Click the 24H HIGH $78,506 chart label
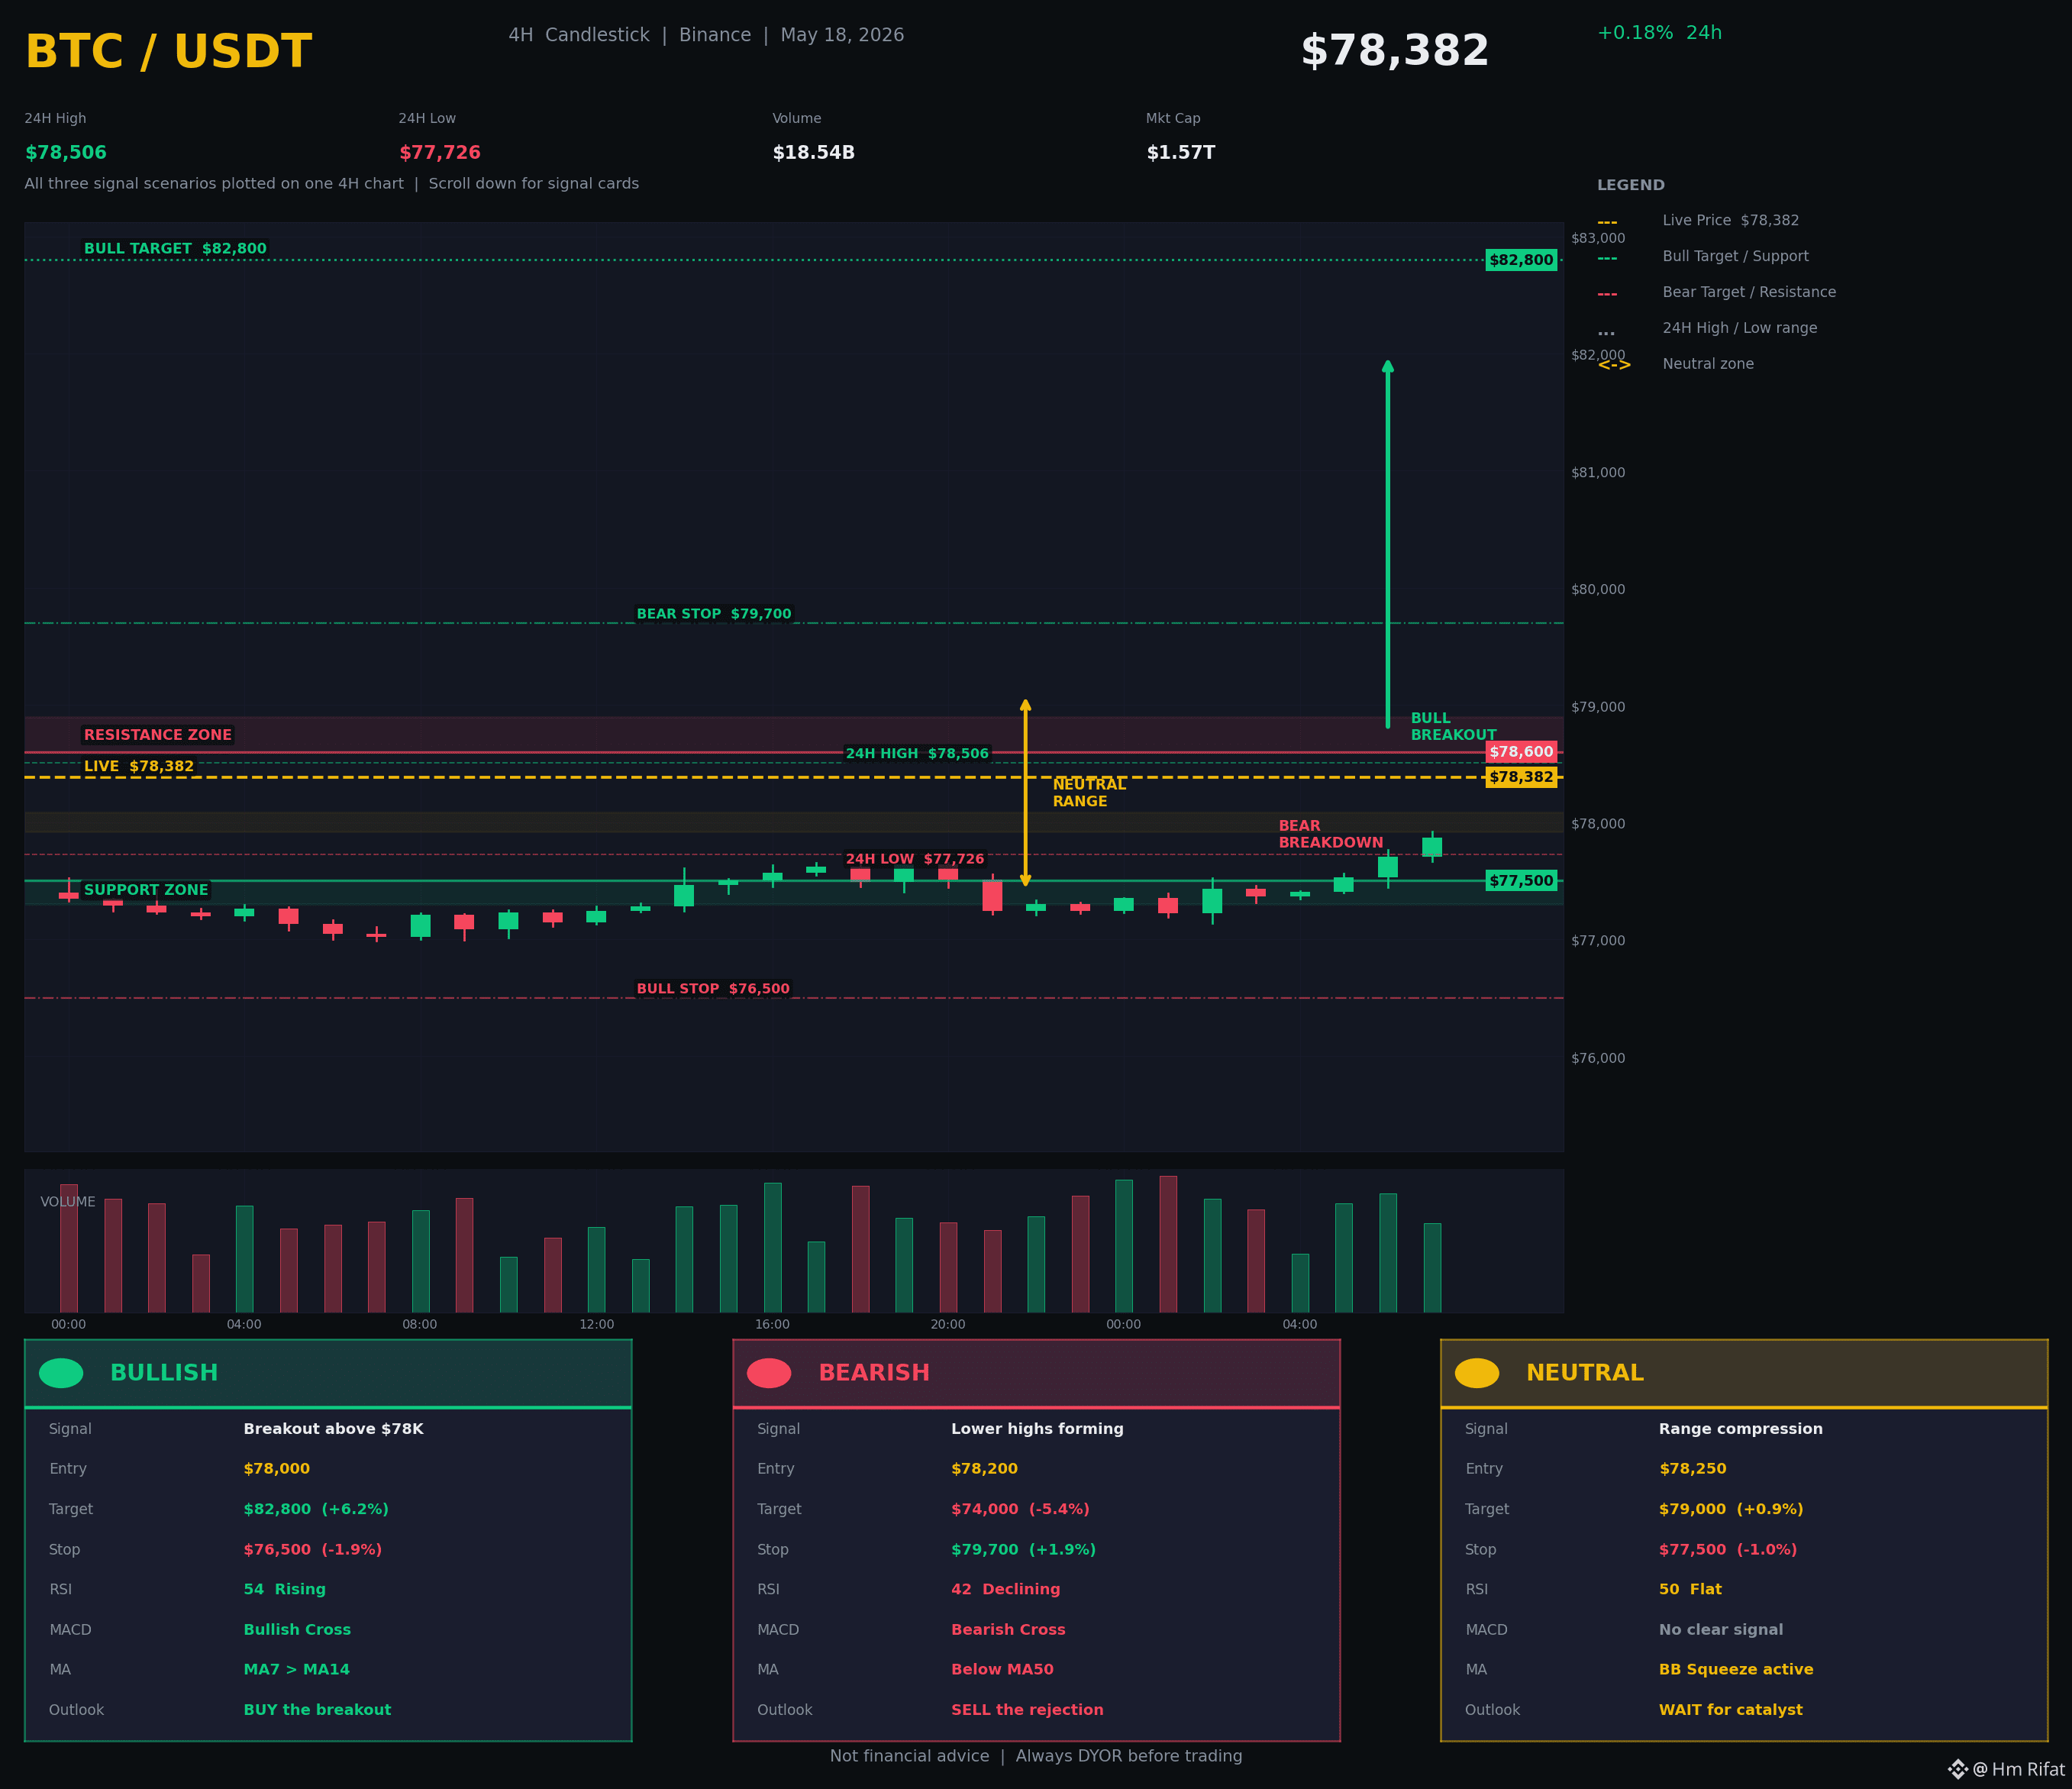Image resolution: width=2072 pixels, height=1789 pixels. (917, 754)
